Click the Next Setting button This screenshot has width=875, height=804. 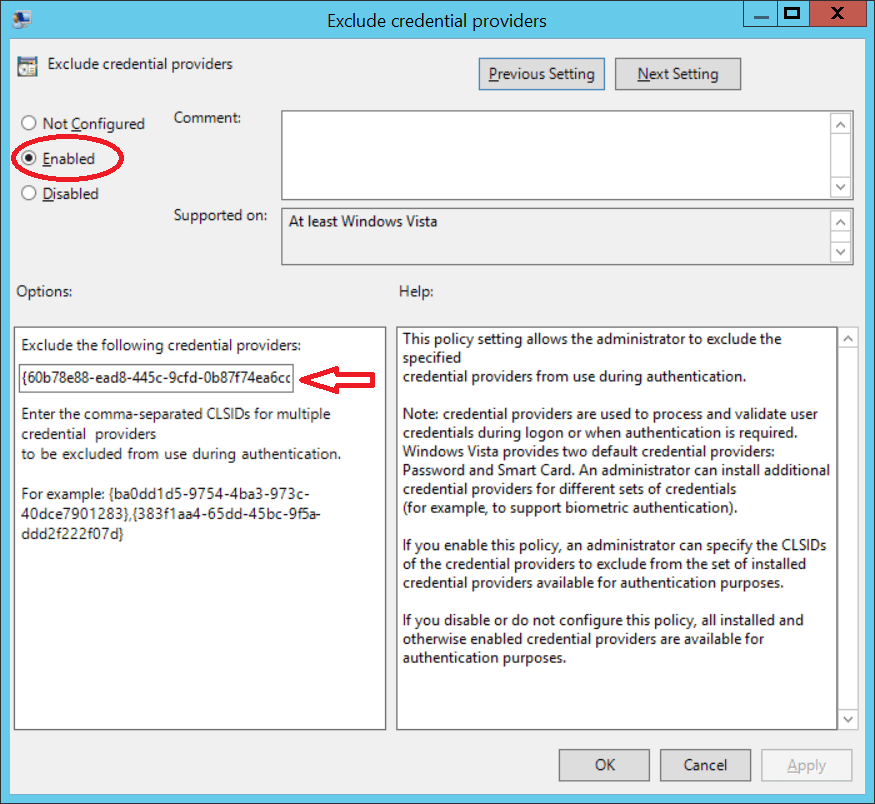pos(677,73)
